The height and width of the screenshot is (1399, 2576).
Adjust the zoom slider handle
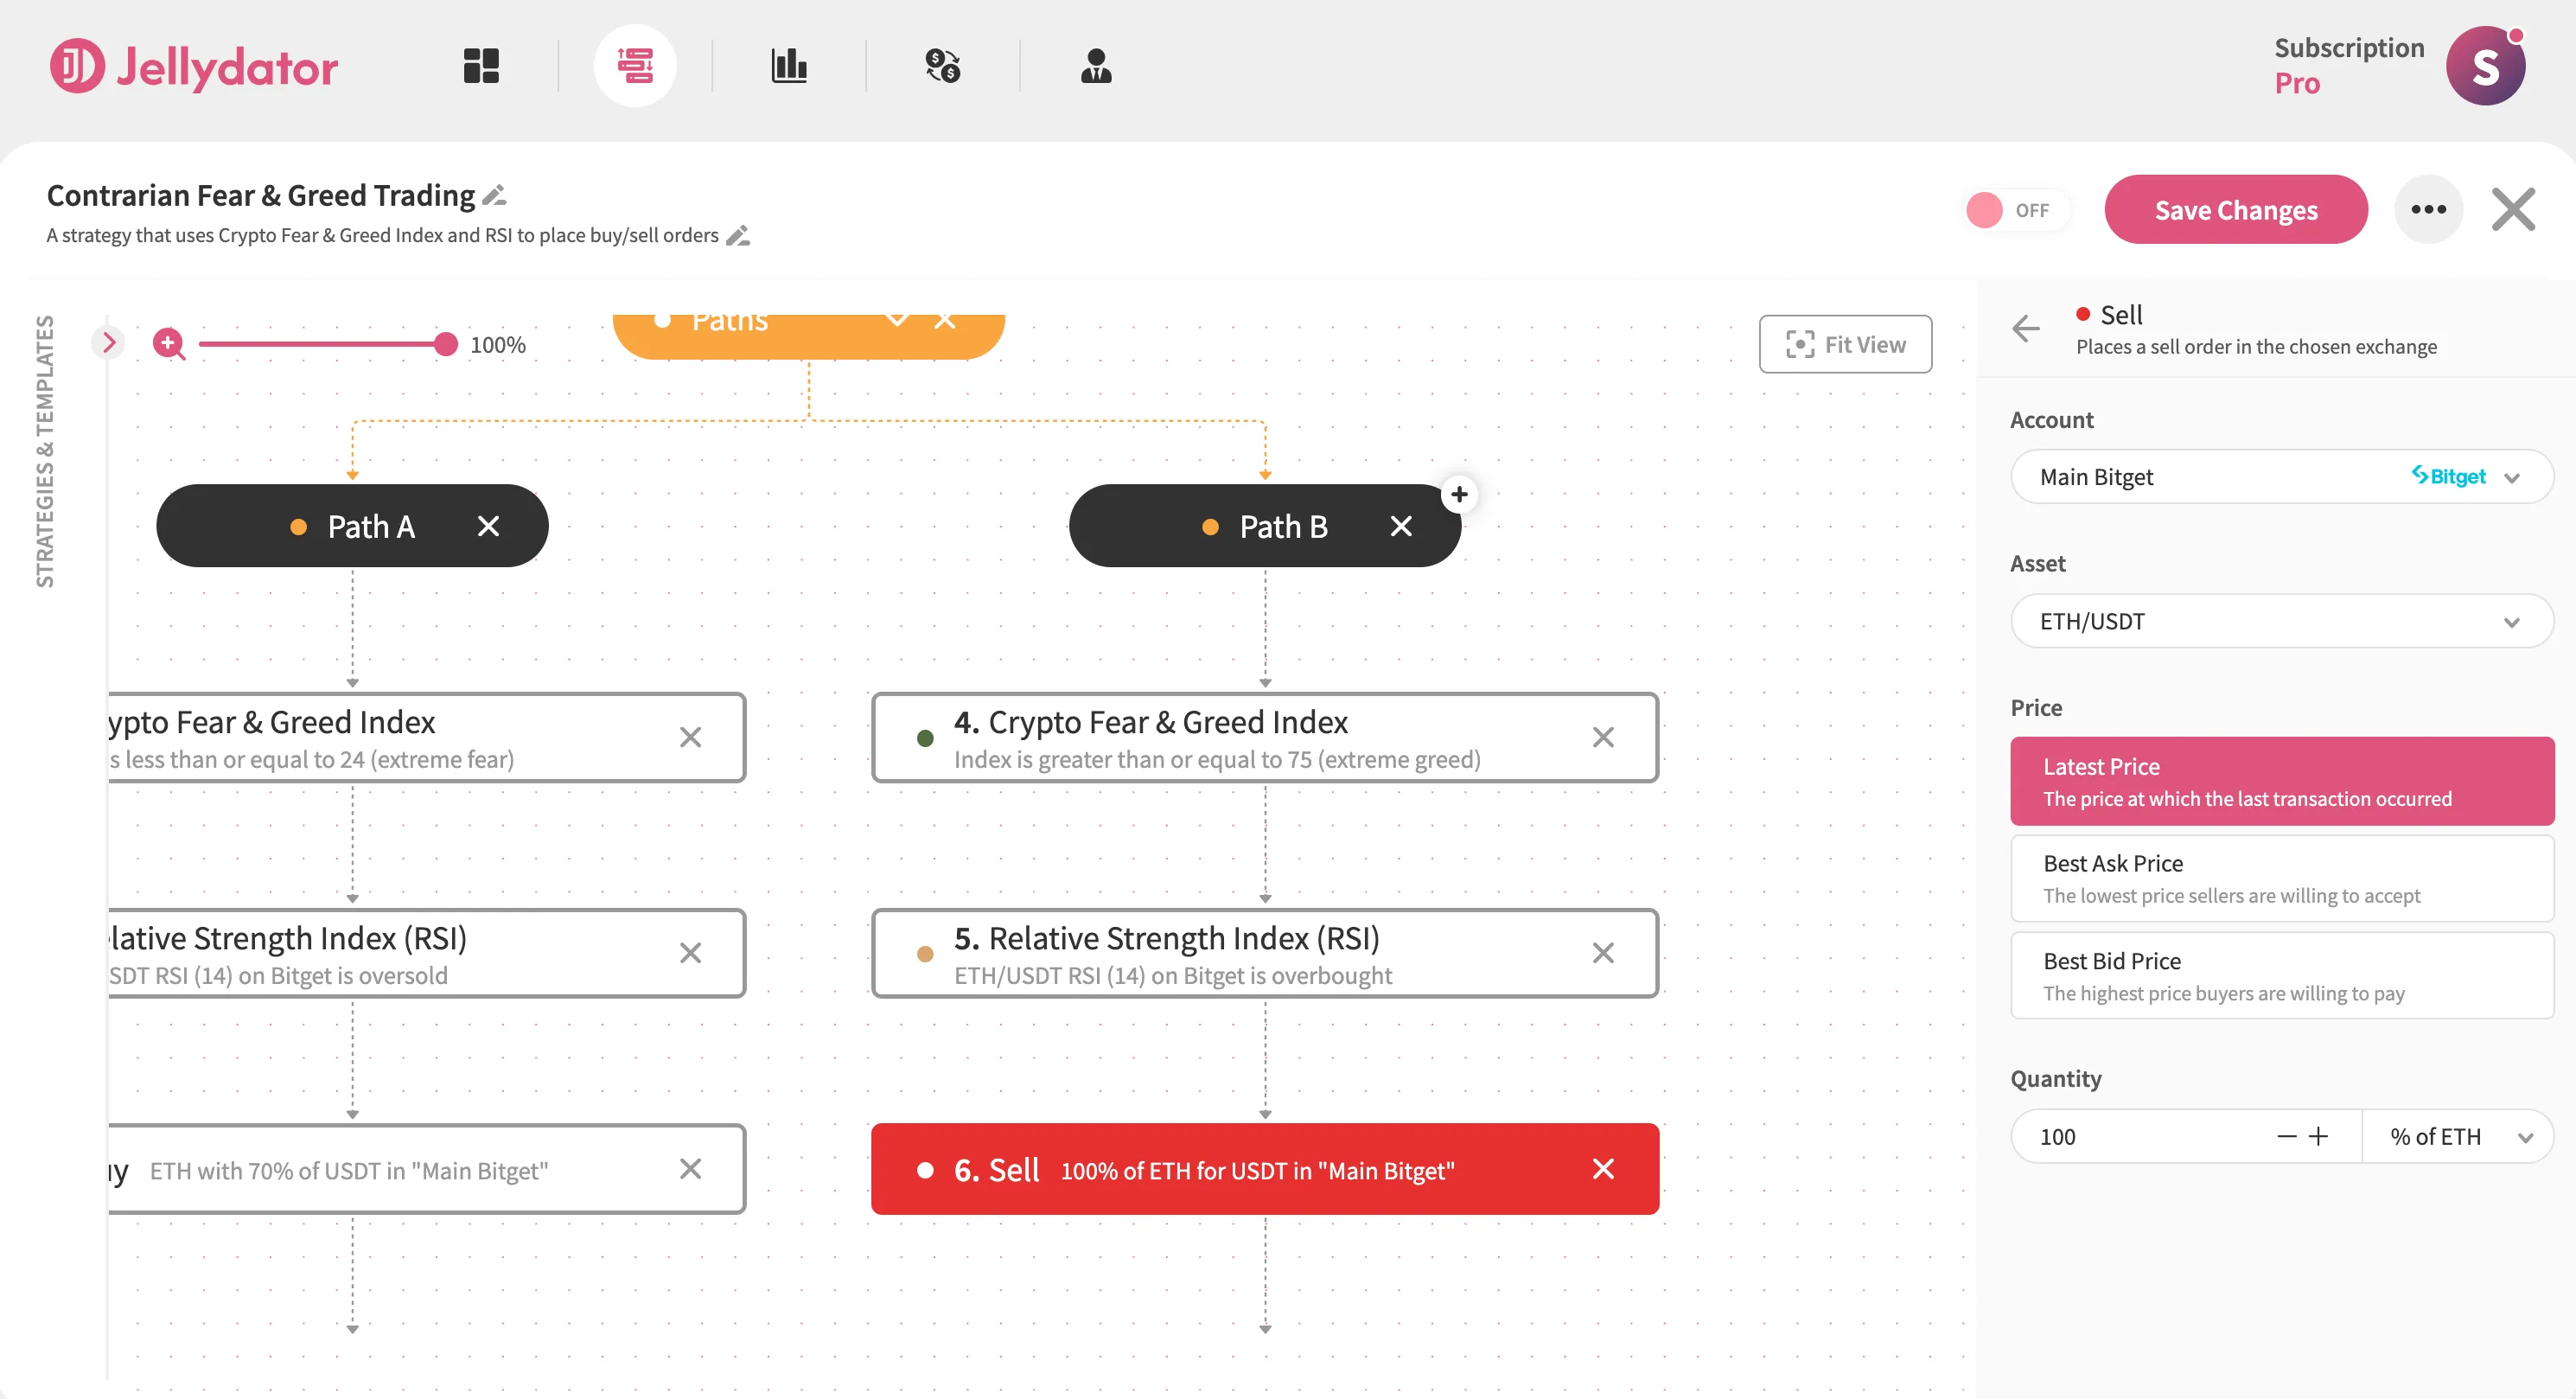(x=446, y=344)
